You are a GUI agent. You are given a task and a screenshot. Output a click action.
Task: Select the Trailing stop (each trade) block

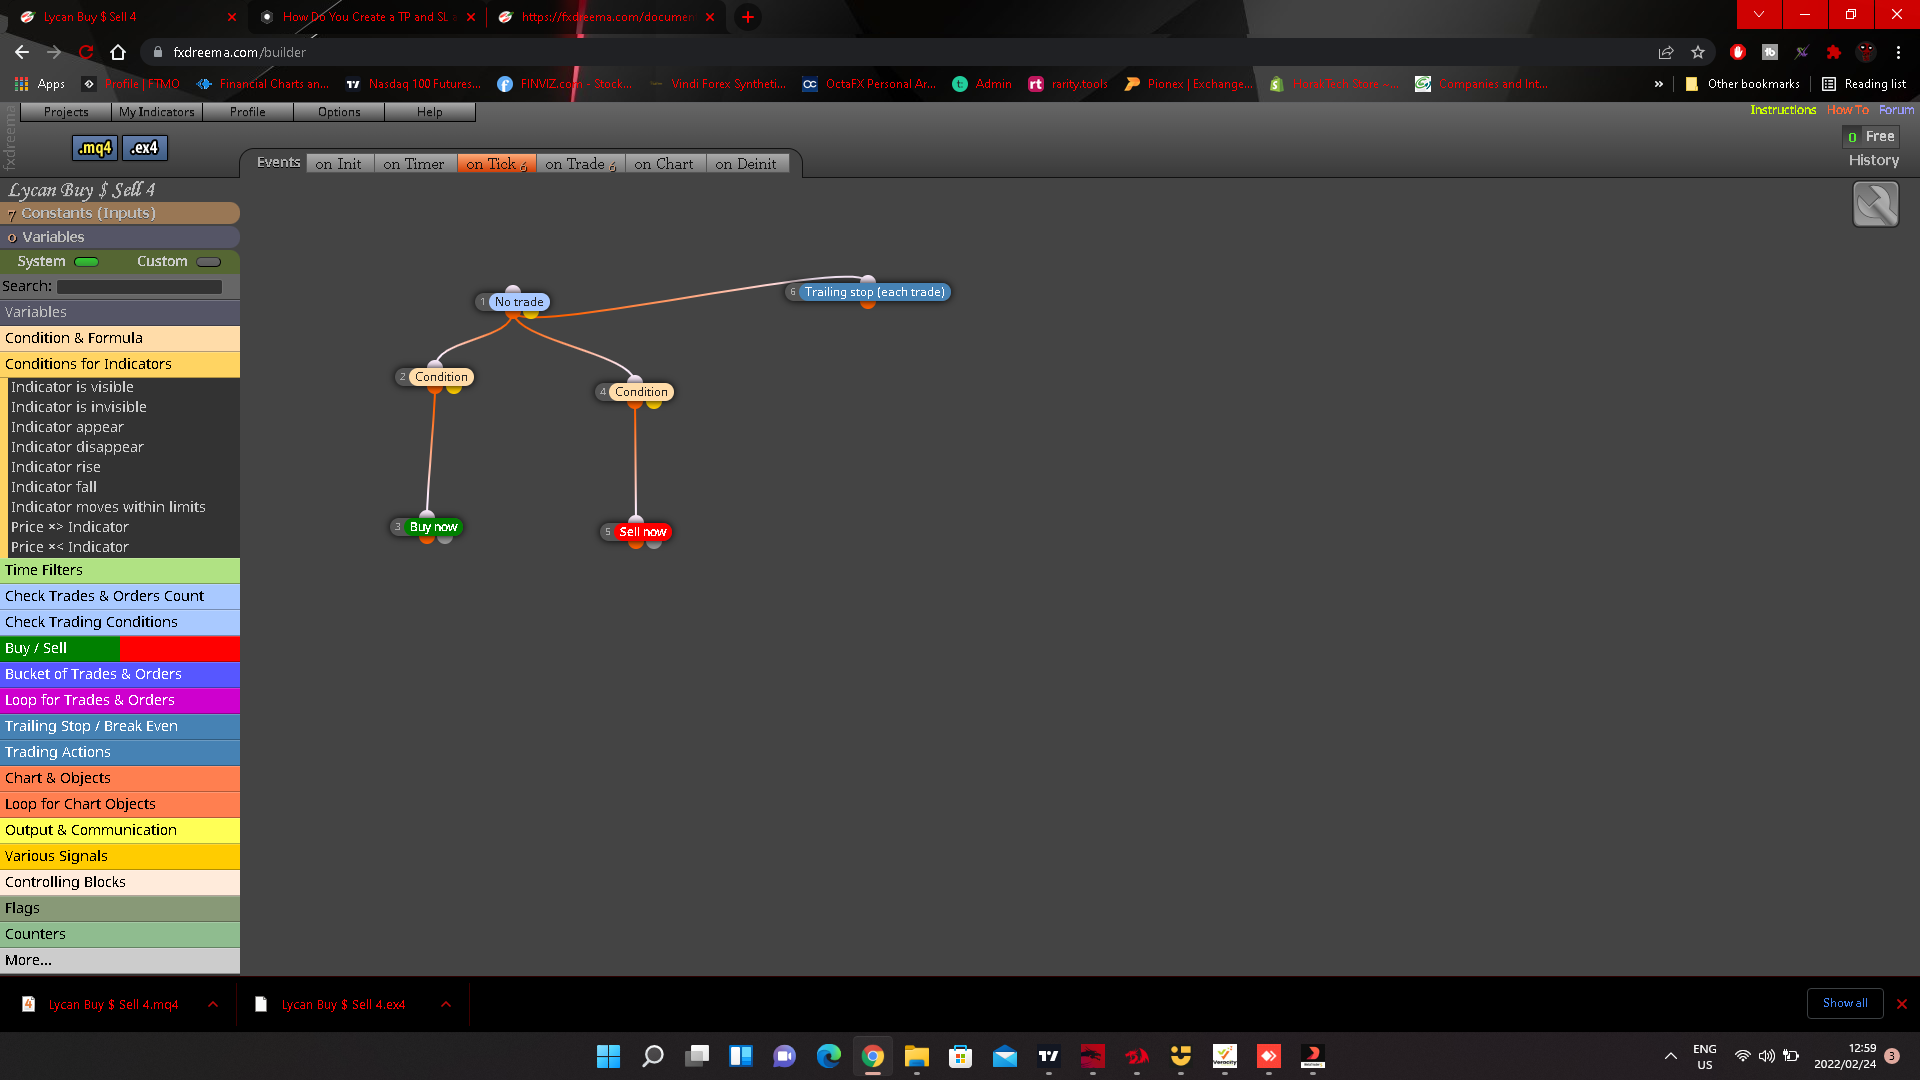click(x=874, y=292)
